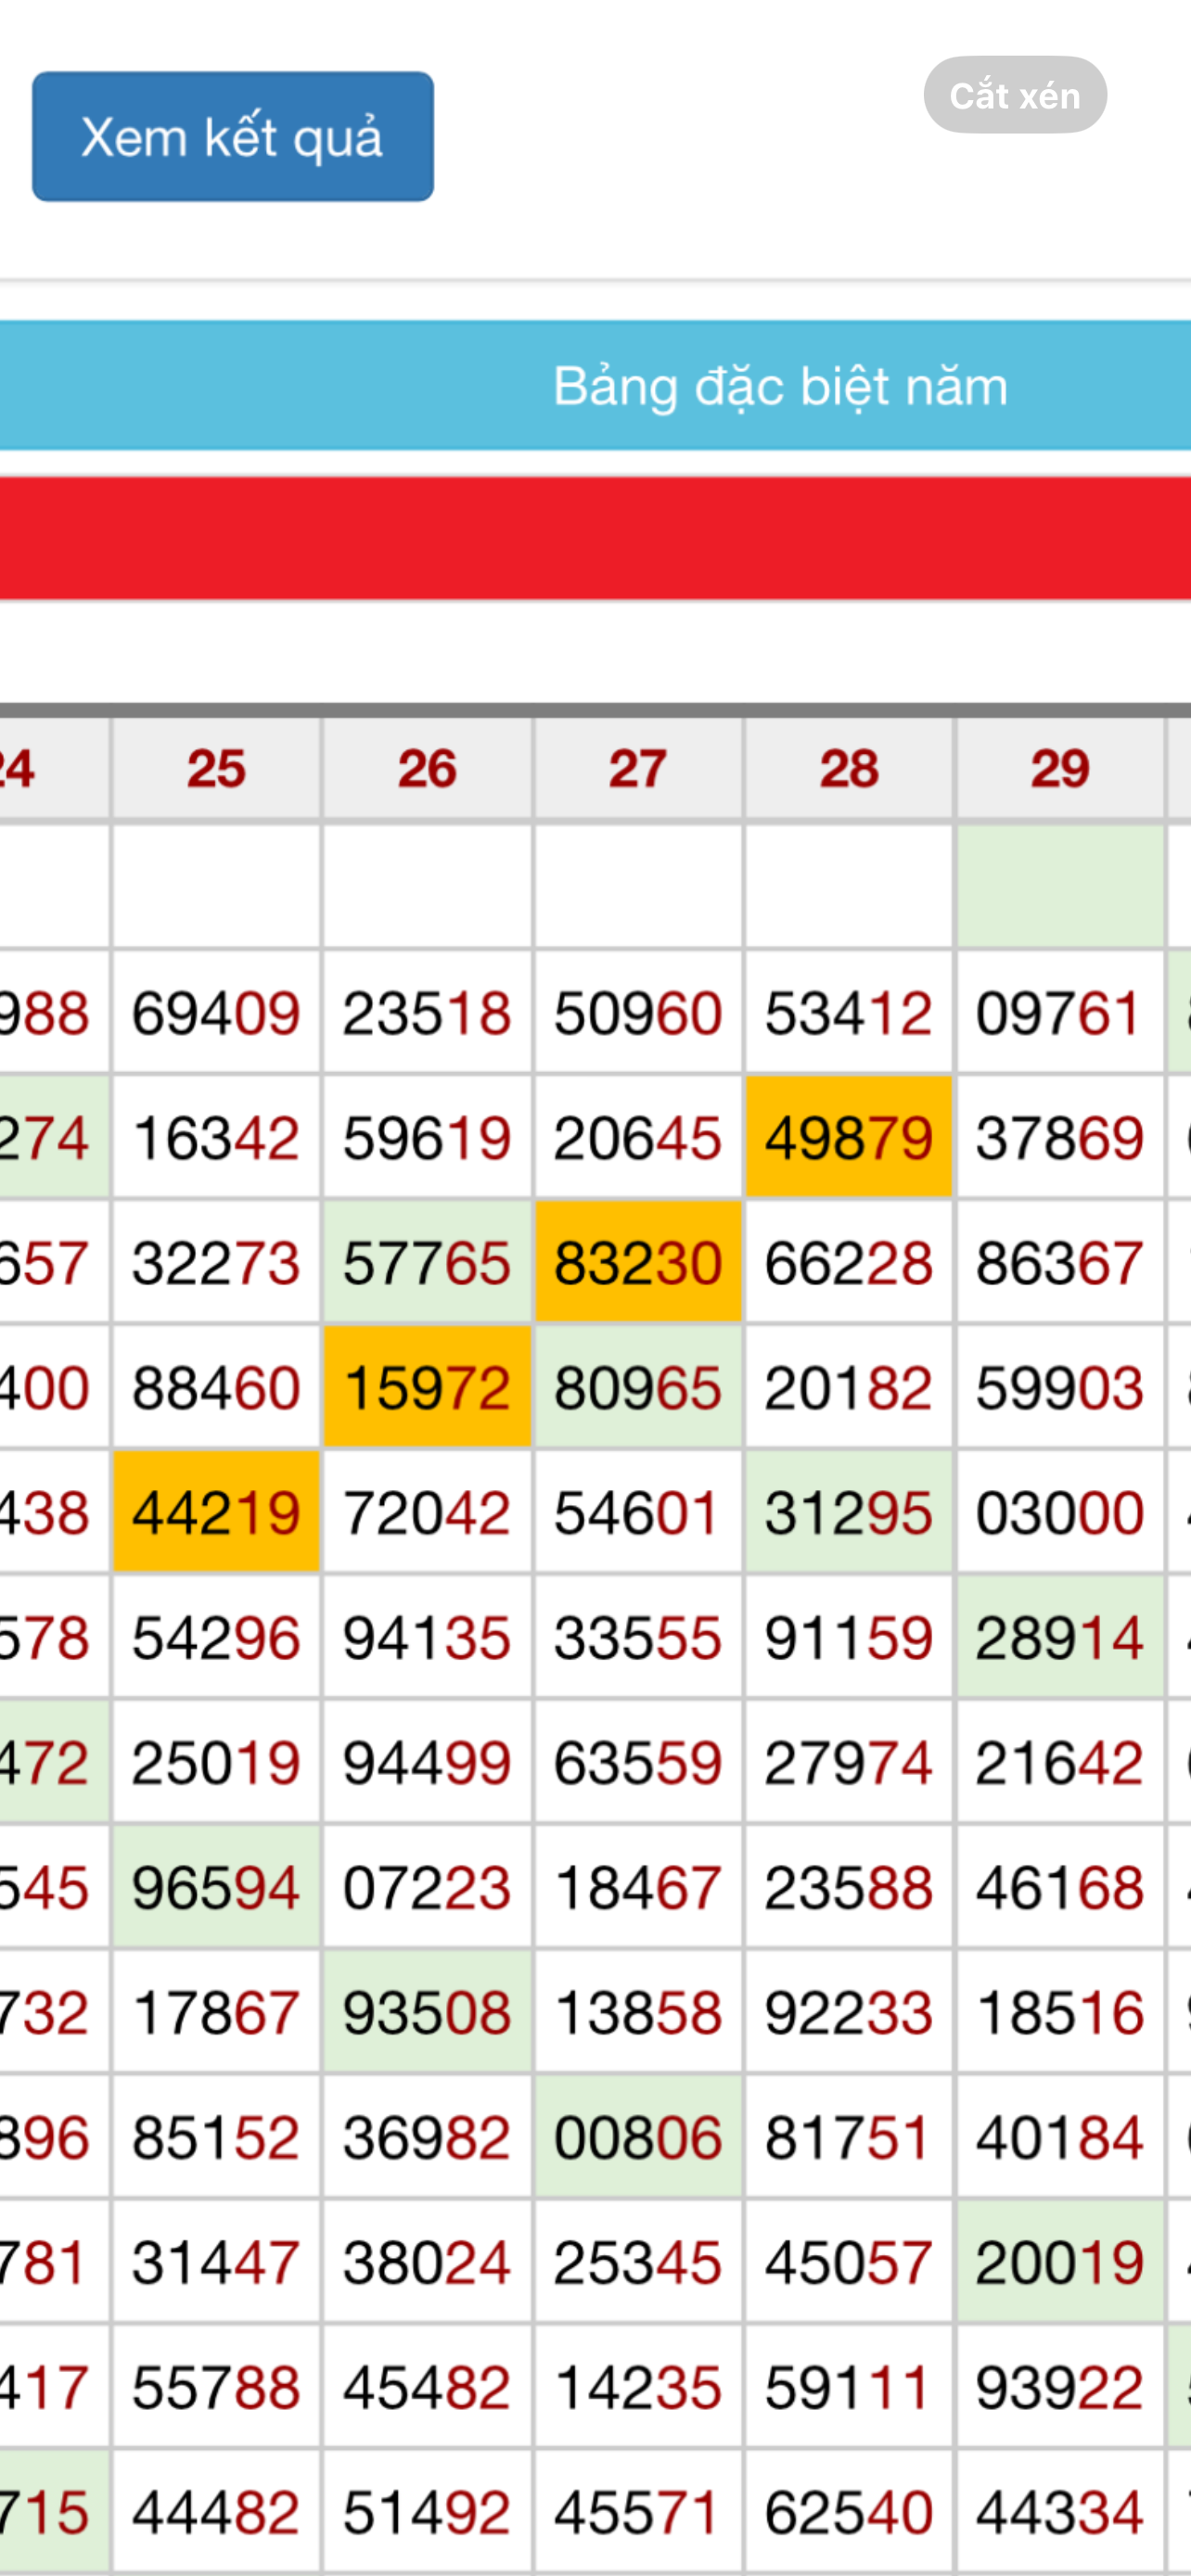This screenshot has height=2576, width=1191.
Task: Click the cell showing 03000
Action: point(1060,1512)
